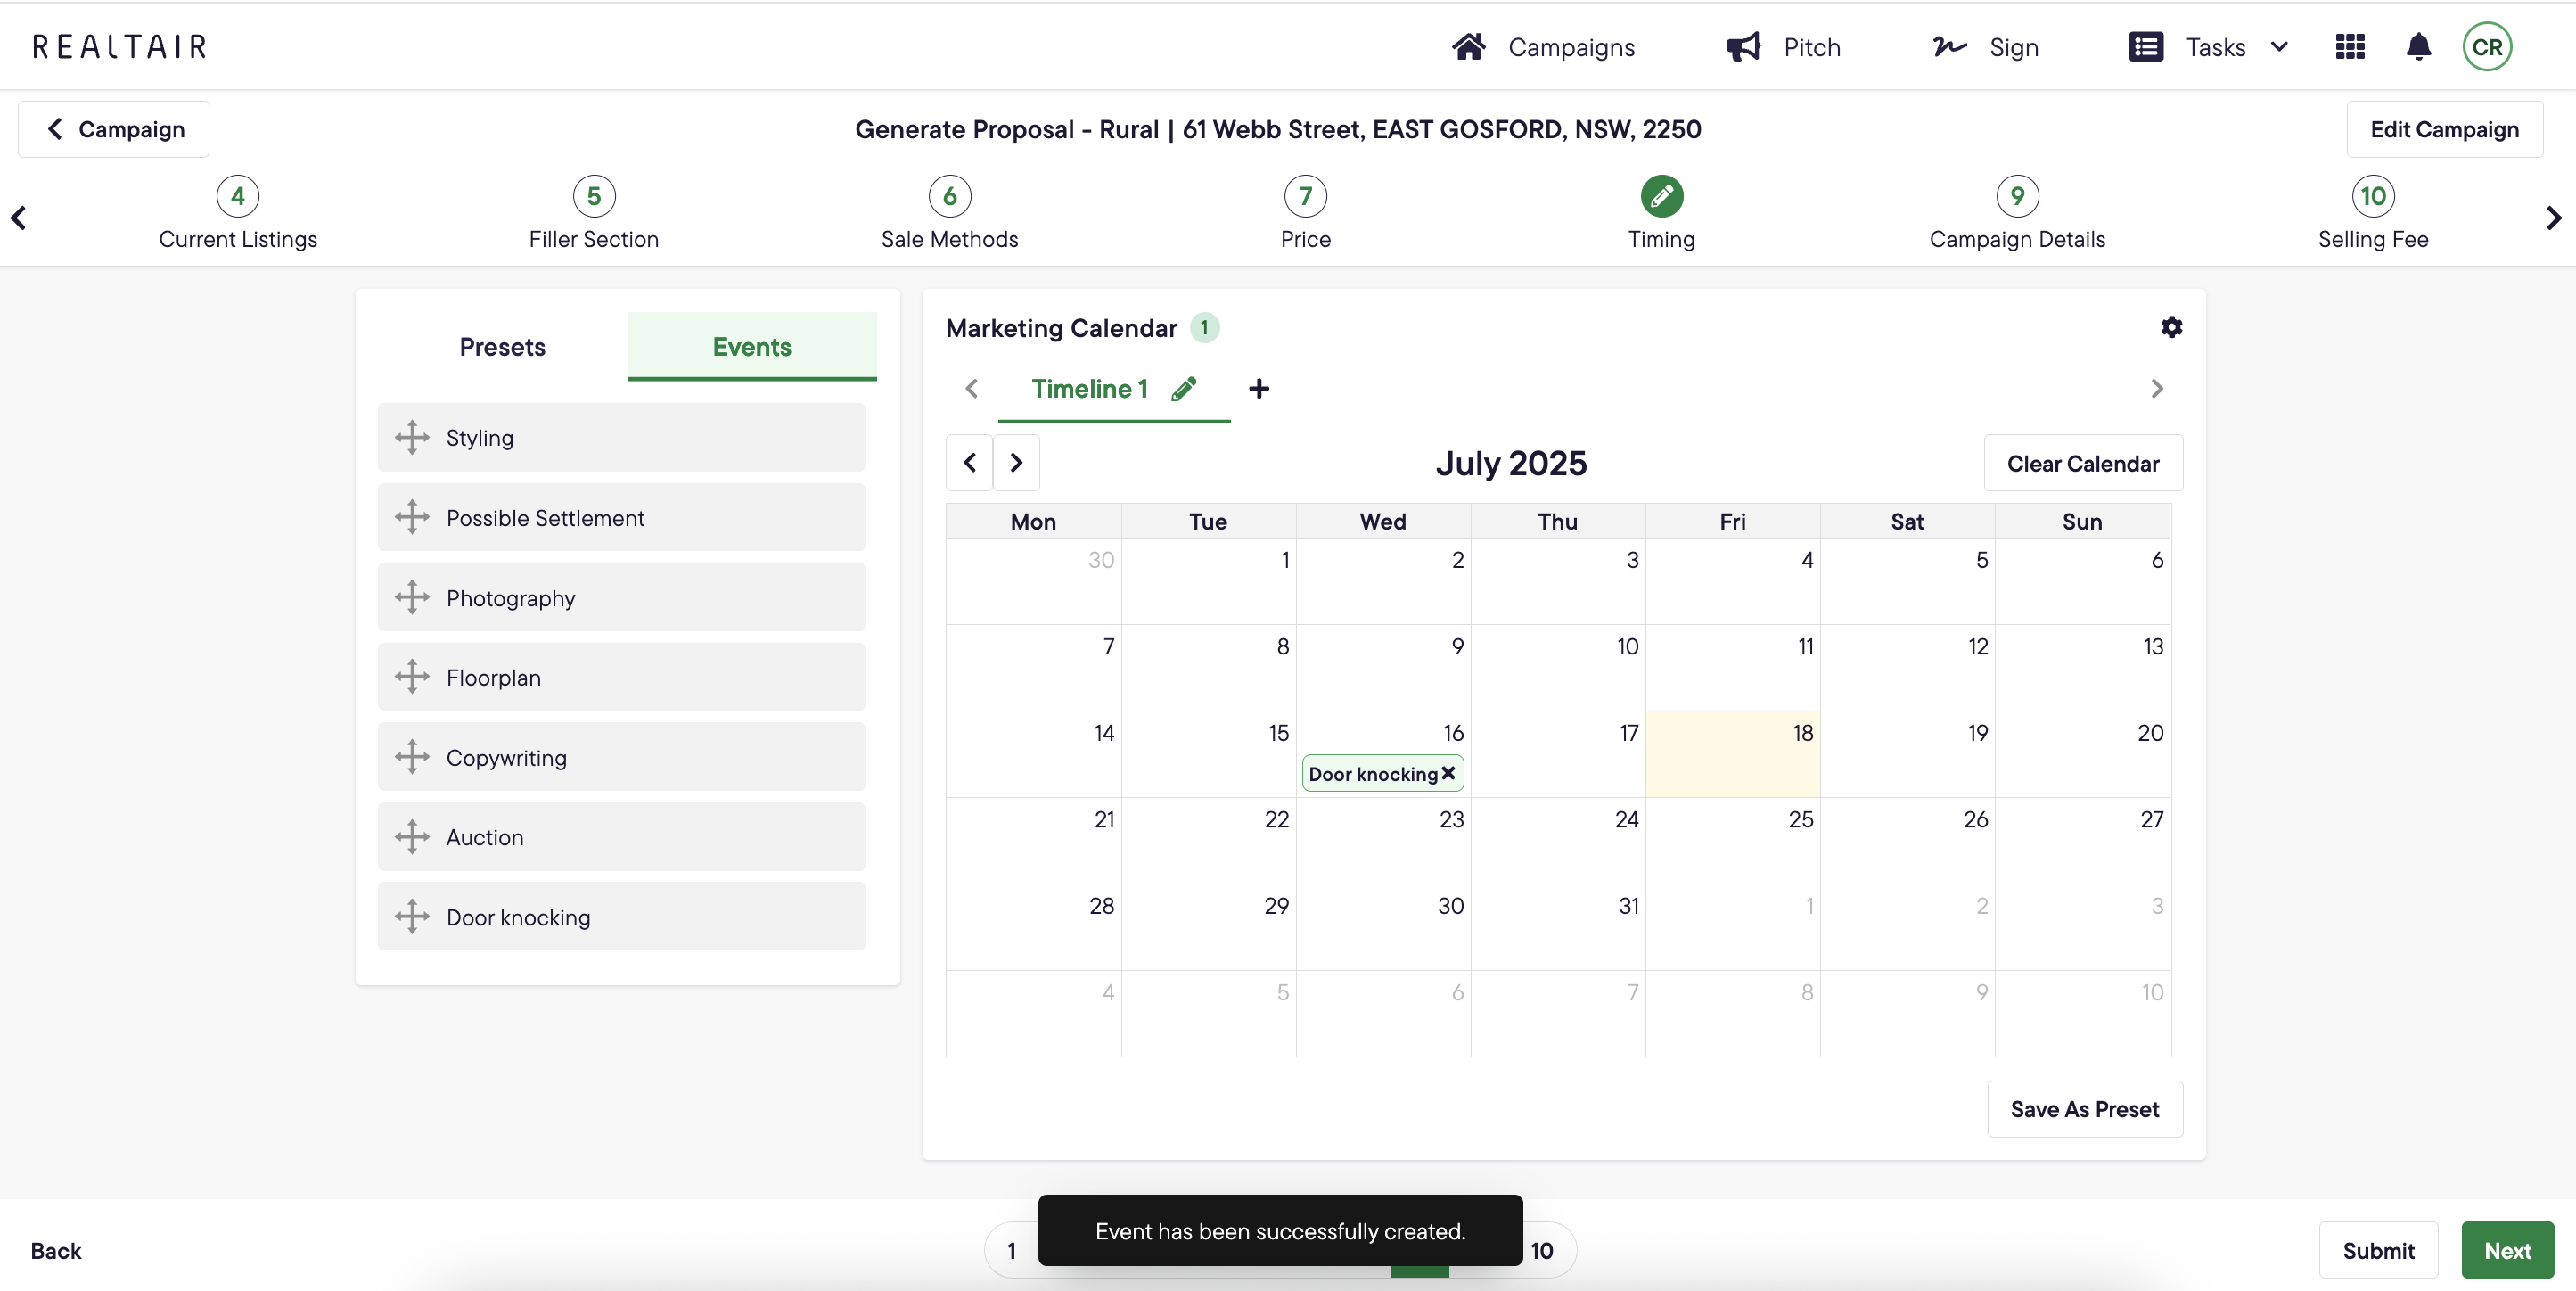Click Edit Campaign button

pos(2444,129)
